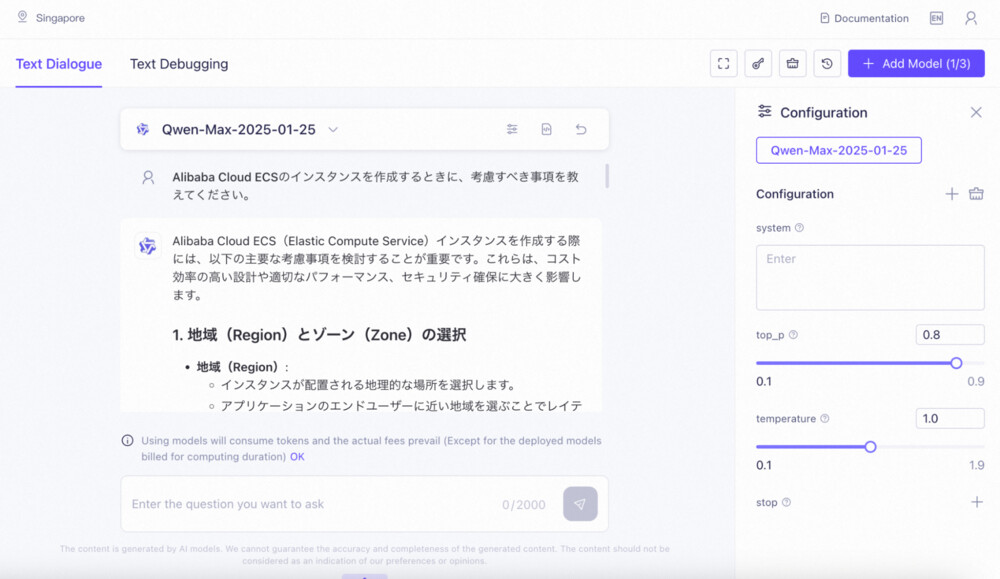Click the fullscreen expand icon
Screen dimensions: 1000x579
(x=723, y=64)
